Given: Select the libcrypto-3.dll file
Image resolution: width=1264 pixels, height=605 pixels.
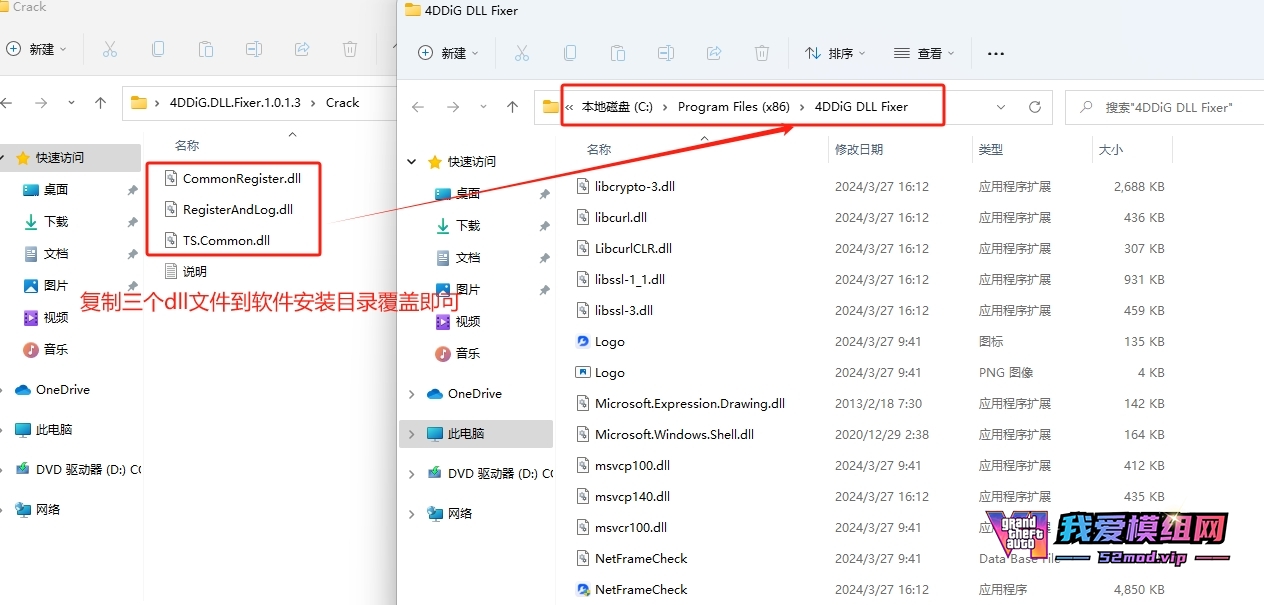Looking at the screenshot, I should pos(634,187).
